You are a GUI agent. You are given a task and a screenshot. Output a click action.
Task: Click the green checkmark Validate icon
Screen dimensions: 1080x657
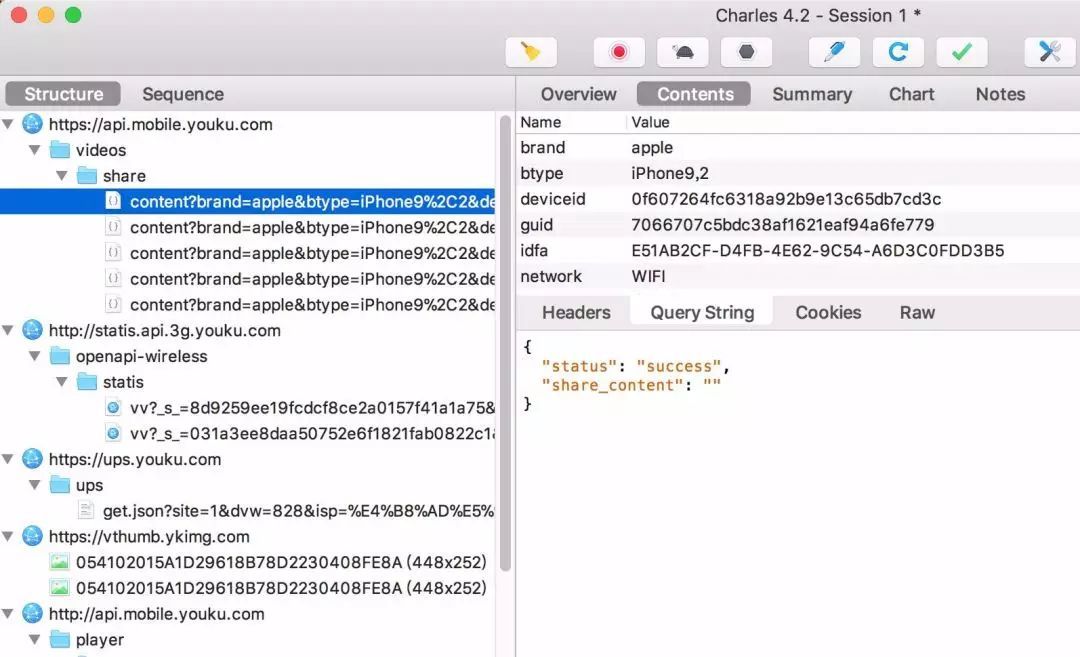[962, 52]
